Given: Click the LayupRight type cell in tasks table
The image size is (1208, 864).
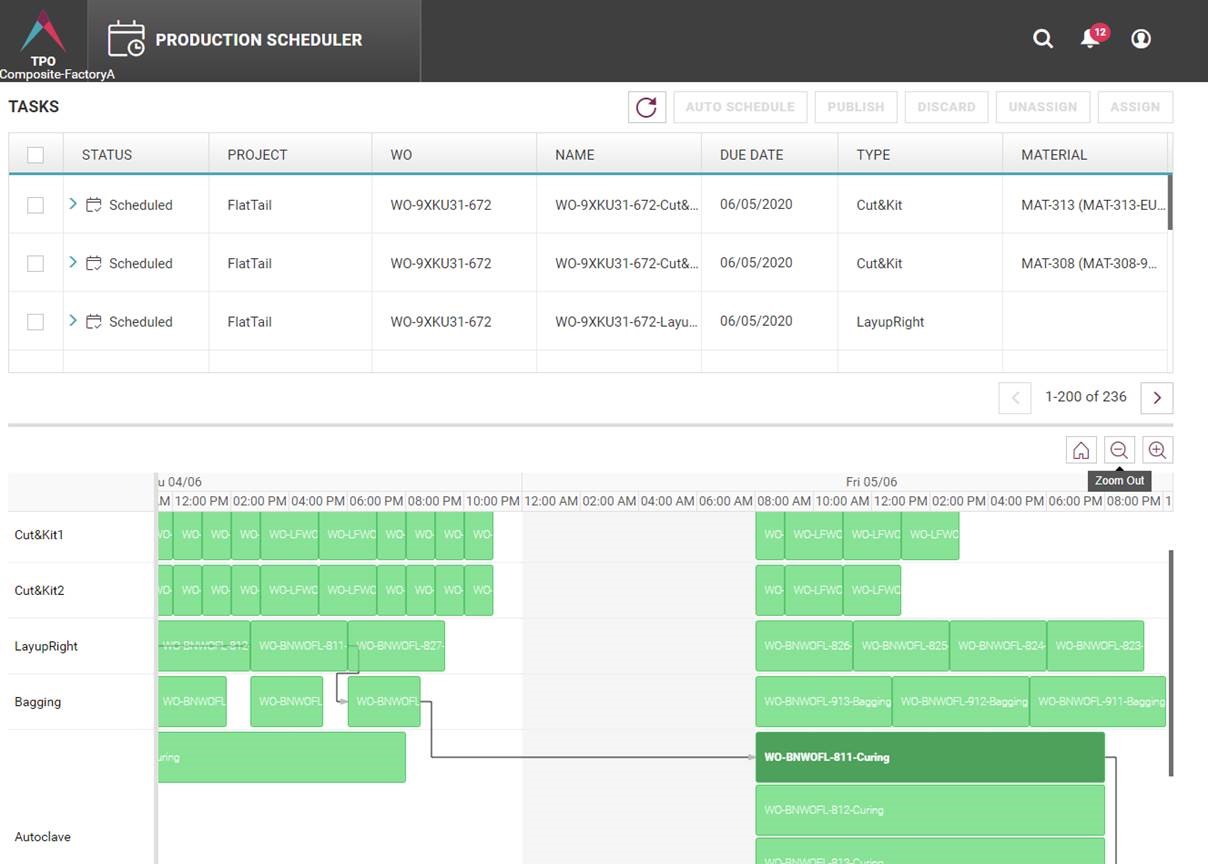Looking at the screenshot, I should (920, 322).
